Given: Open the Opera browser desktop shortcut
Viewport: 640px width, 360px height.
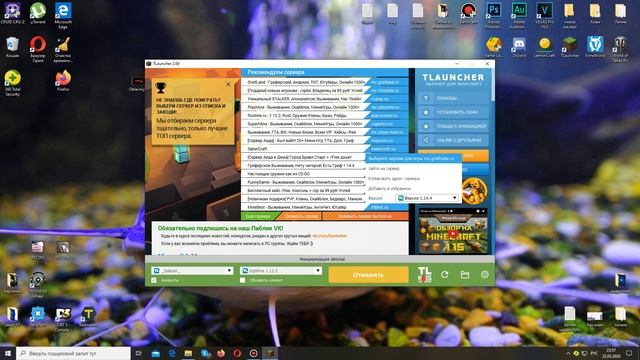Looking at the screenshot, I should [38, 49].
